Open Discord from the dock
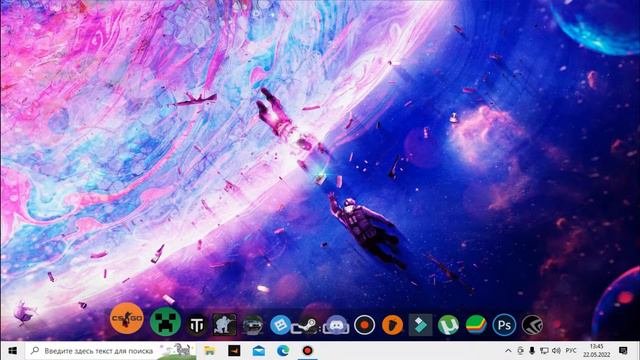640x360 pixels. [x=336, y=325]
